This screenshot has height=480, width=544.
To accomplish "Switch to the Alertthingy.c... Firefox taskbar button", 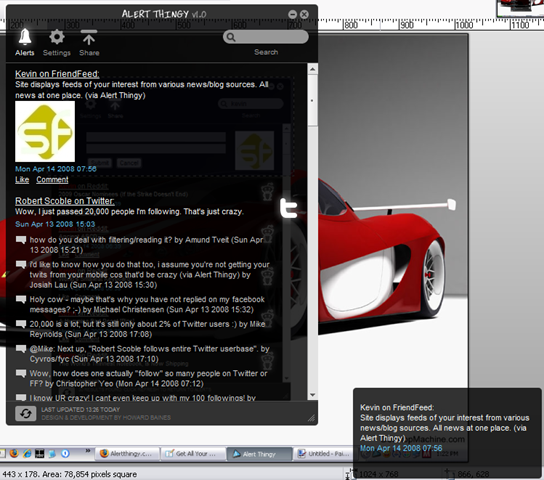I will [x=127, y=454].
